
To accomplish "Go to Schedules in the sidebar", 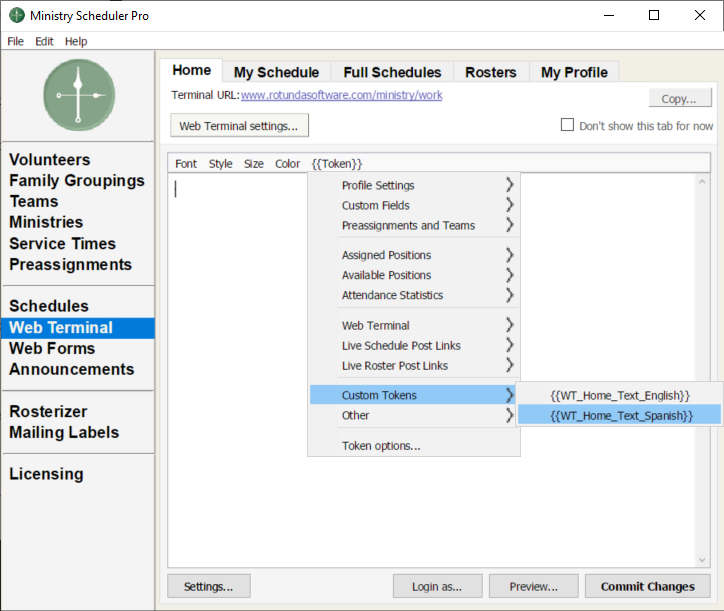I will [x=49, y=306].
